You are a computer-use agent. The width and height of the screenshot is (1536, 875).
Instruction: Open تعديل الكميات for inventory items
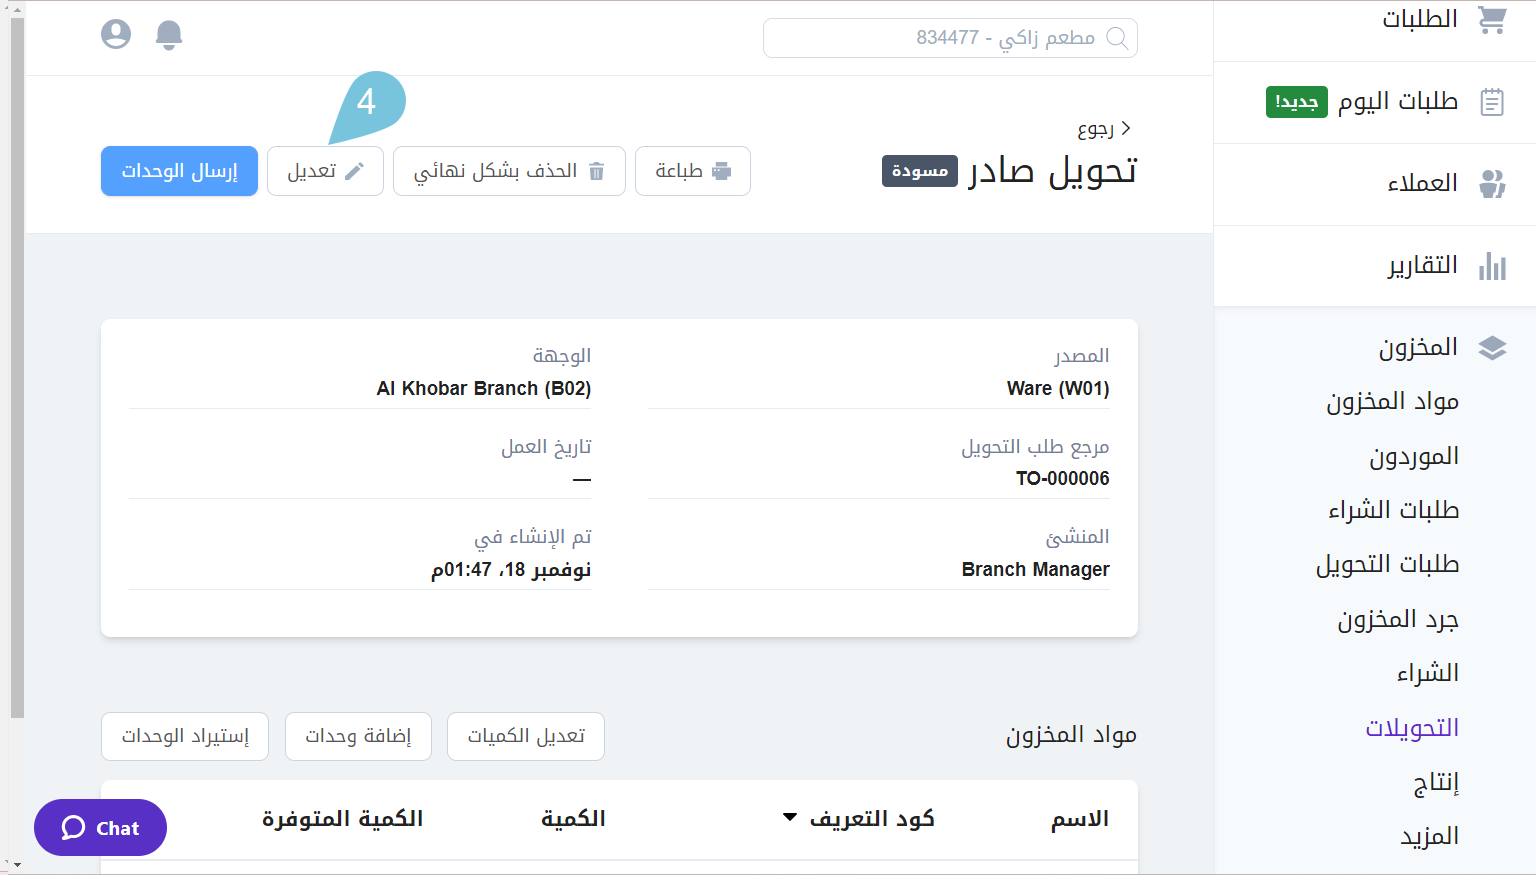tap(525, 736)
